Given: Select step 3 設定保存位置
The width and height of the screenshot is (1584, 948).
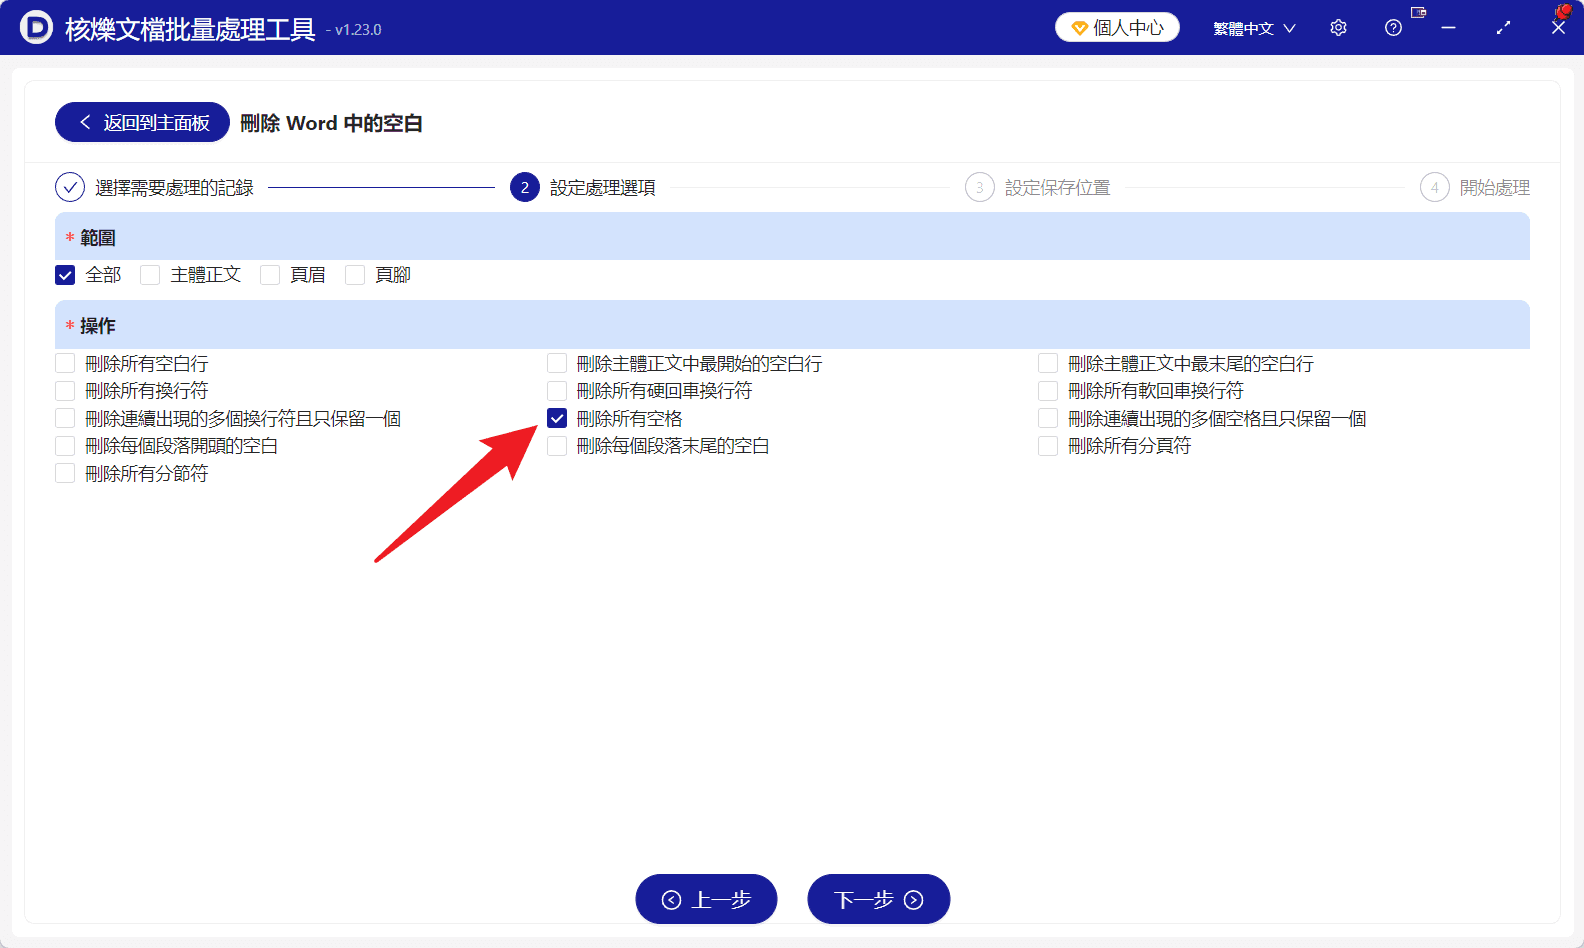Looking at the screenshot, I should (x=1038, y=187).
